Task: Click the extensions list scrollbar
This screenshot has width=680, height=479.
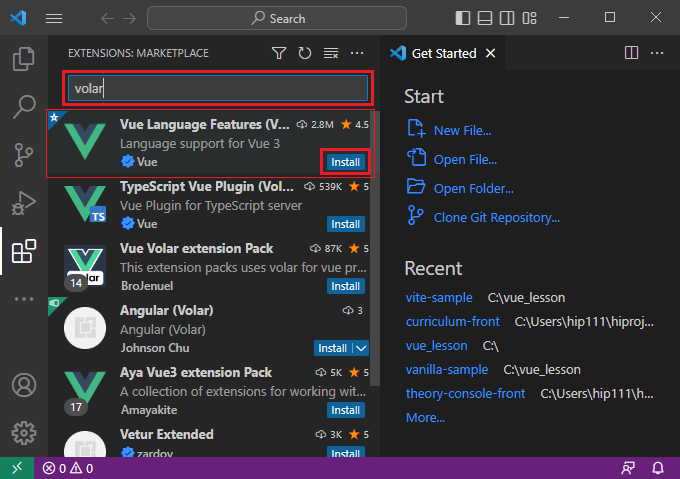Action: [x=377, y=248]
